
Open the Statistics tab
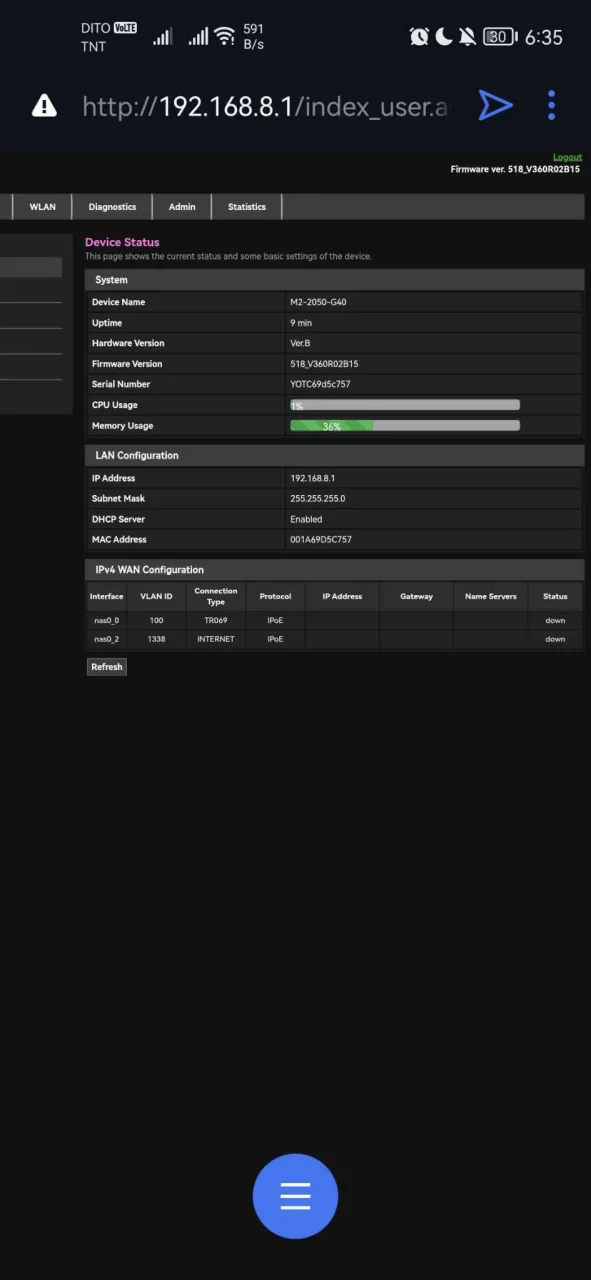[x=247, y=207]
